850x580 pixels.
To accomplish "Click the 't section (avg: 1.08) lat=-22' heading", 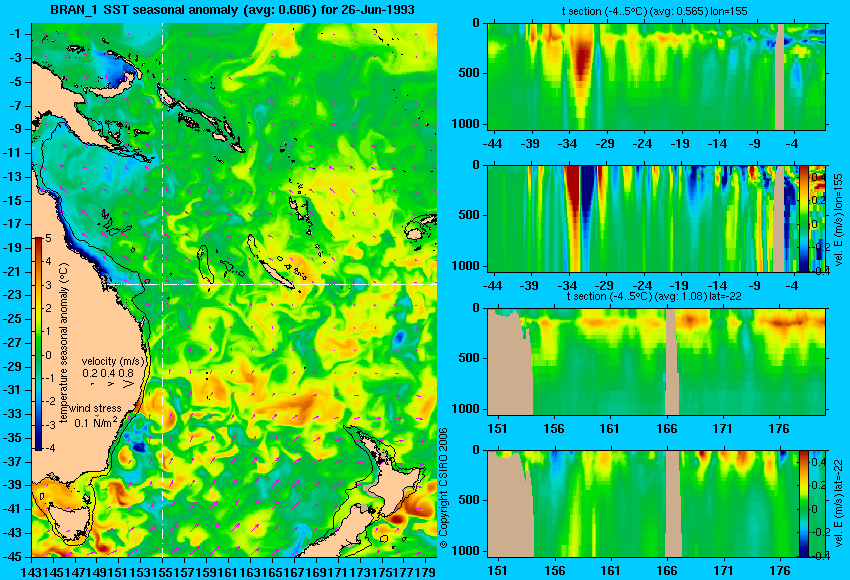I will click(654, 296).
